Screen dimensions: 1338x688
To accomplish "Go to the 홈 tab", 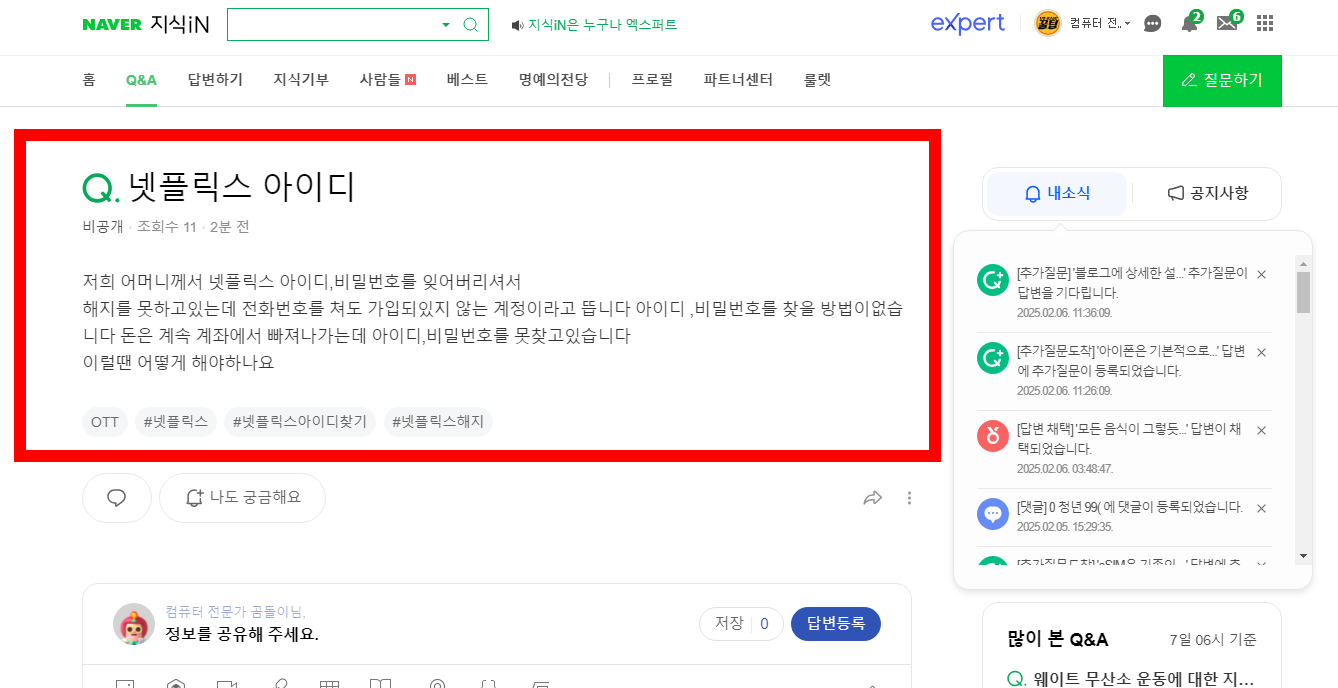I will [x=89, y=80].
